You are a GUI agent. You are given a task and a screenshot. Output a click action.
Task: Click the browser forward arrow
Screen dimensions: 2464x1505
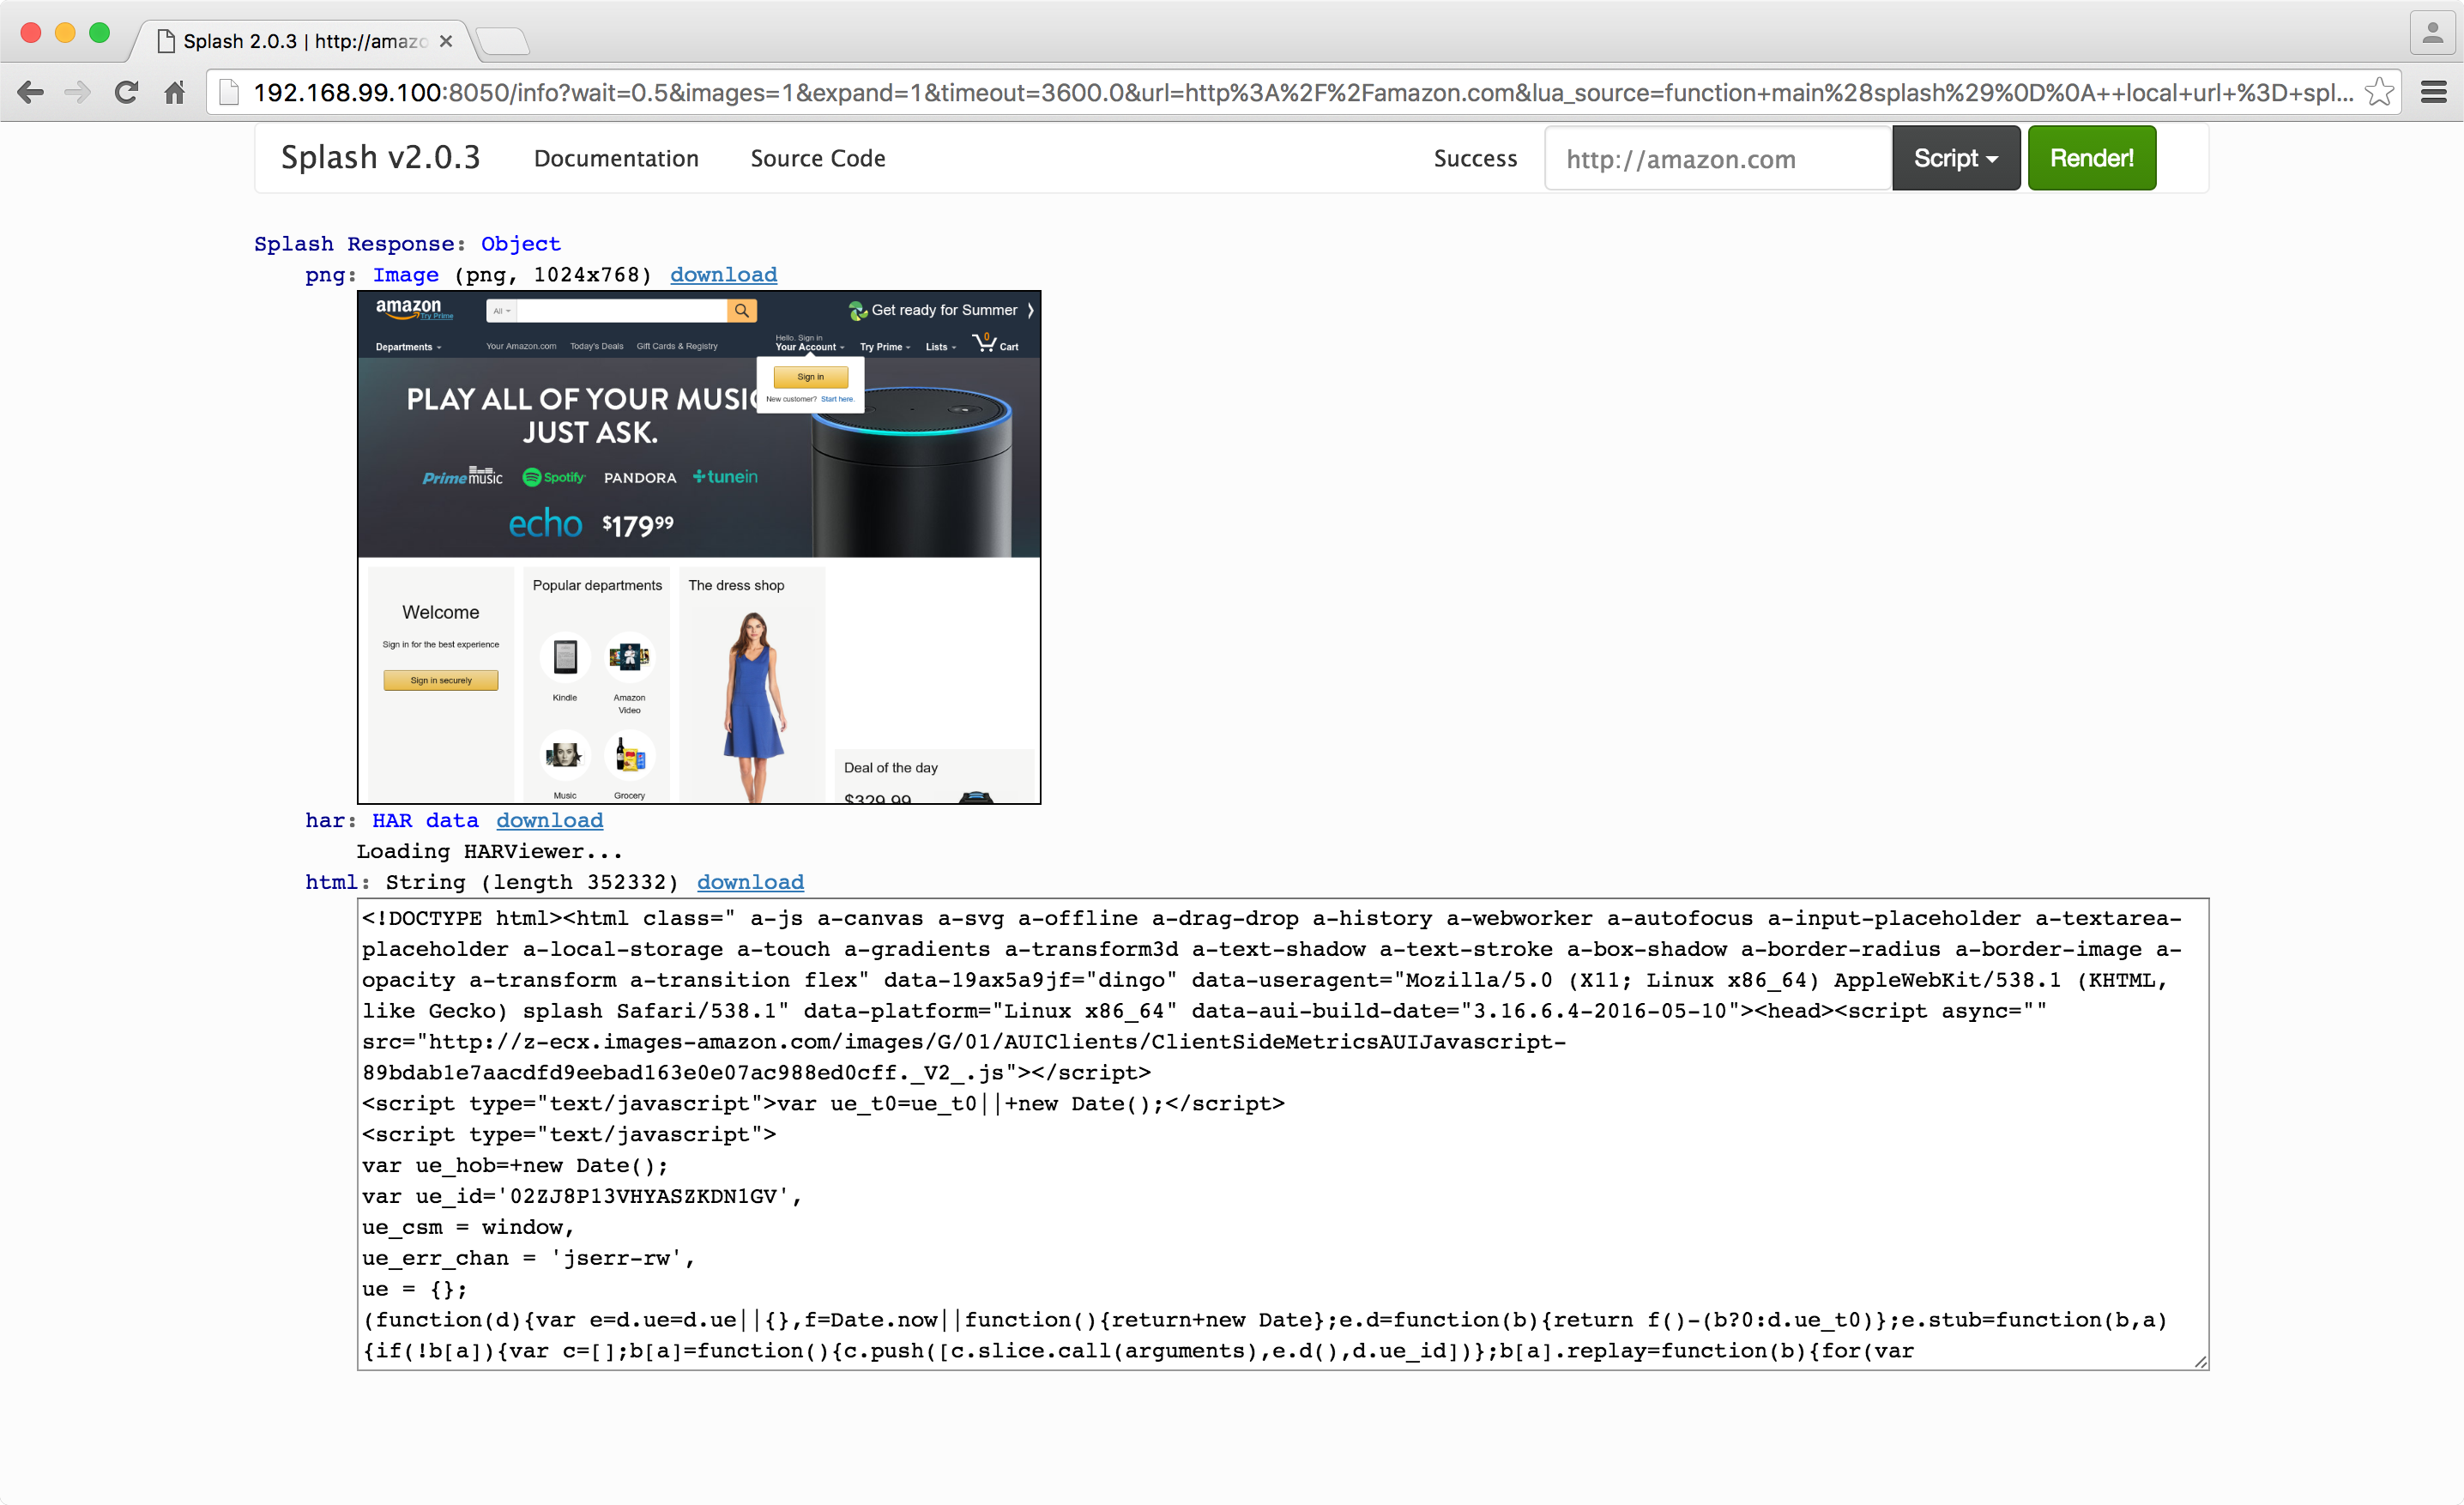point(77,93)
